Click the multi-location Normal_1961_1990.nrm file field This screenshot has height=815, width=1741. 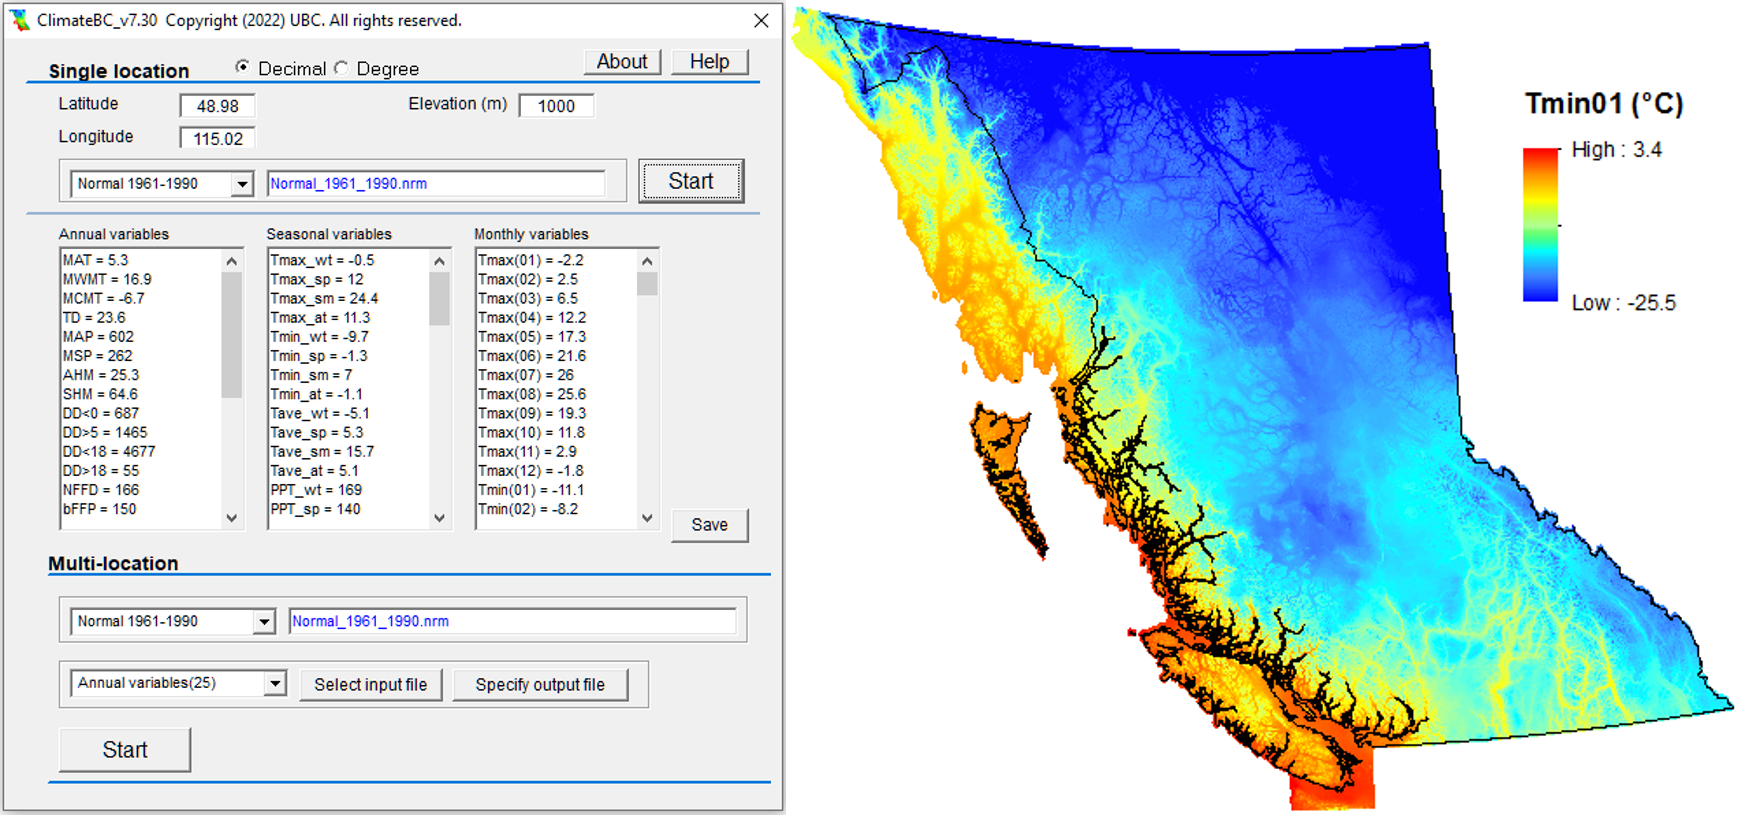(513, 621)
